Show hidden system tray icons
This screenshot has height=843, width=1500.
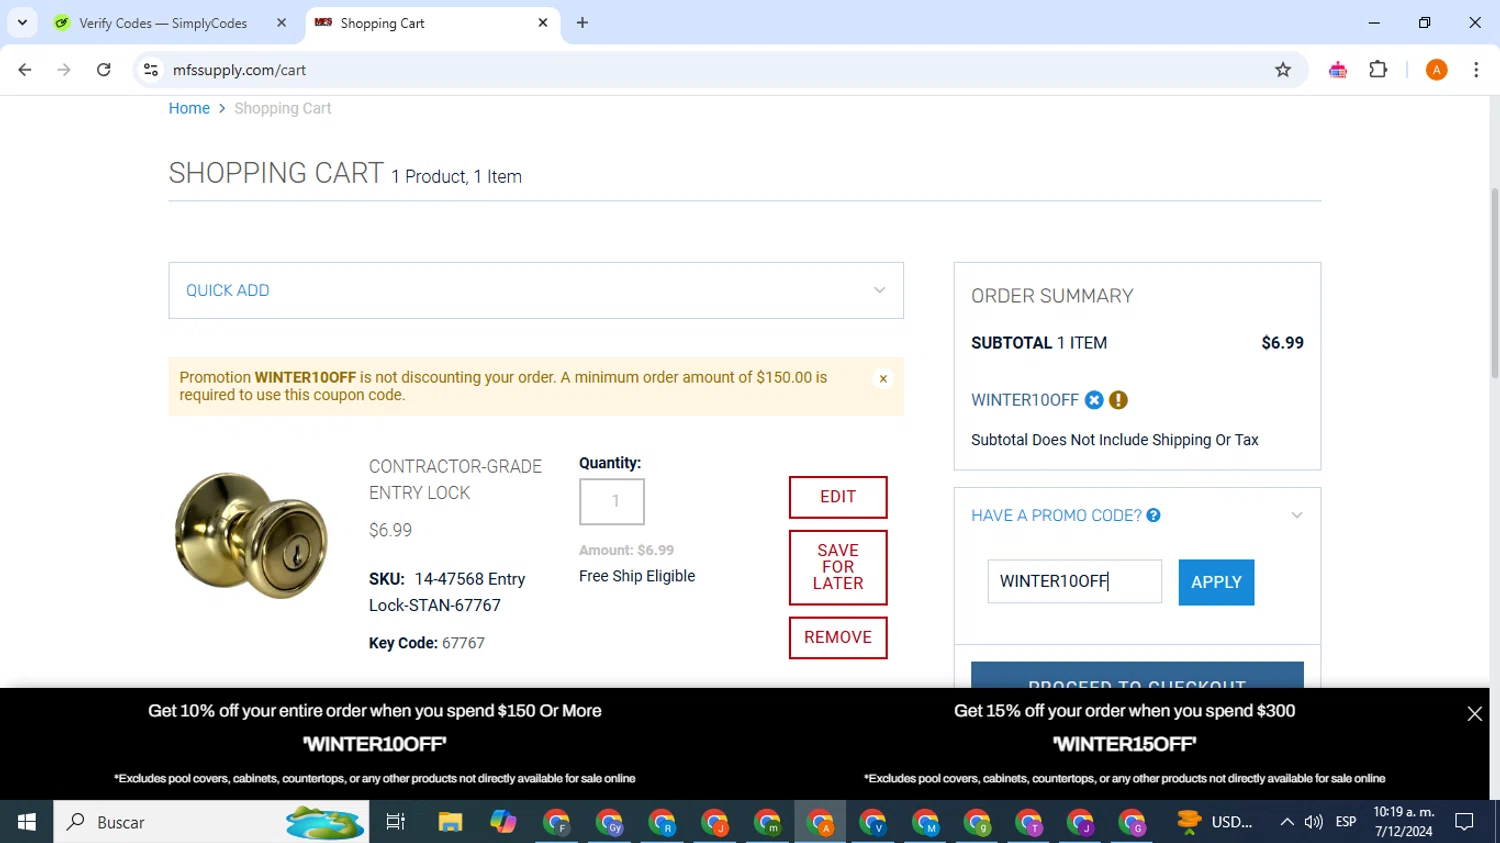click(x=1287, y=822)
